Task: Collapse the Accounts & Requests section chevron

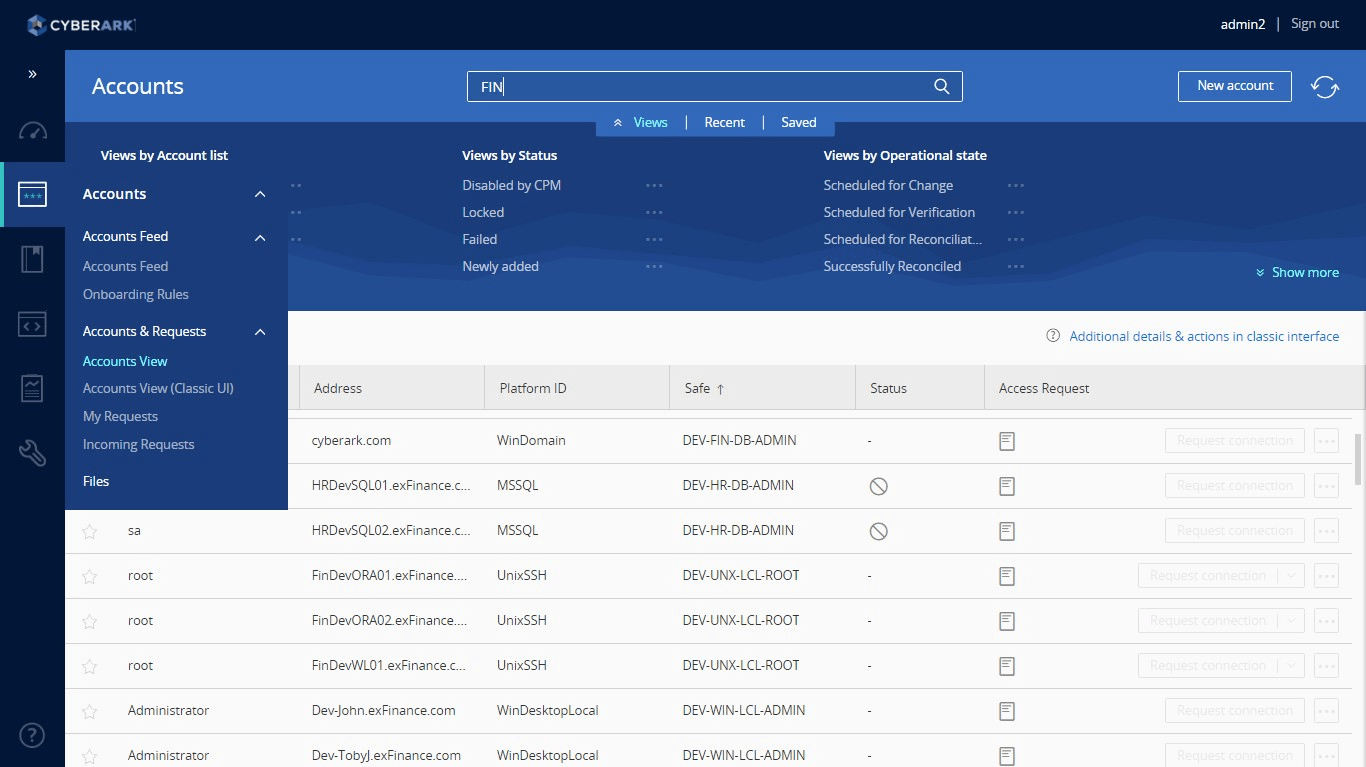Action: point(260,332)
